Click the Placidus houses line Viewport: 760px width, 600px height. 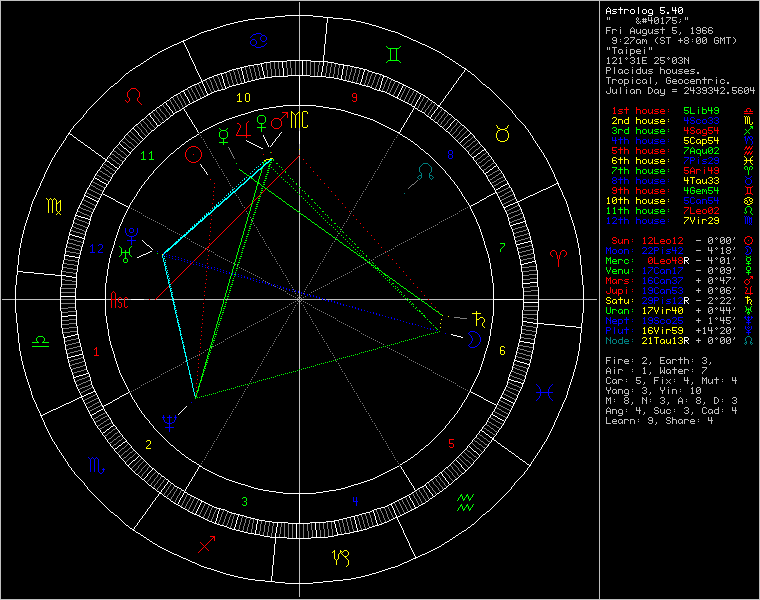pyautogui.click(x=652, y=71)
